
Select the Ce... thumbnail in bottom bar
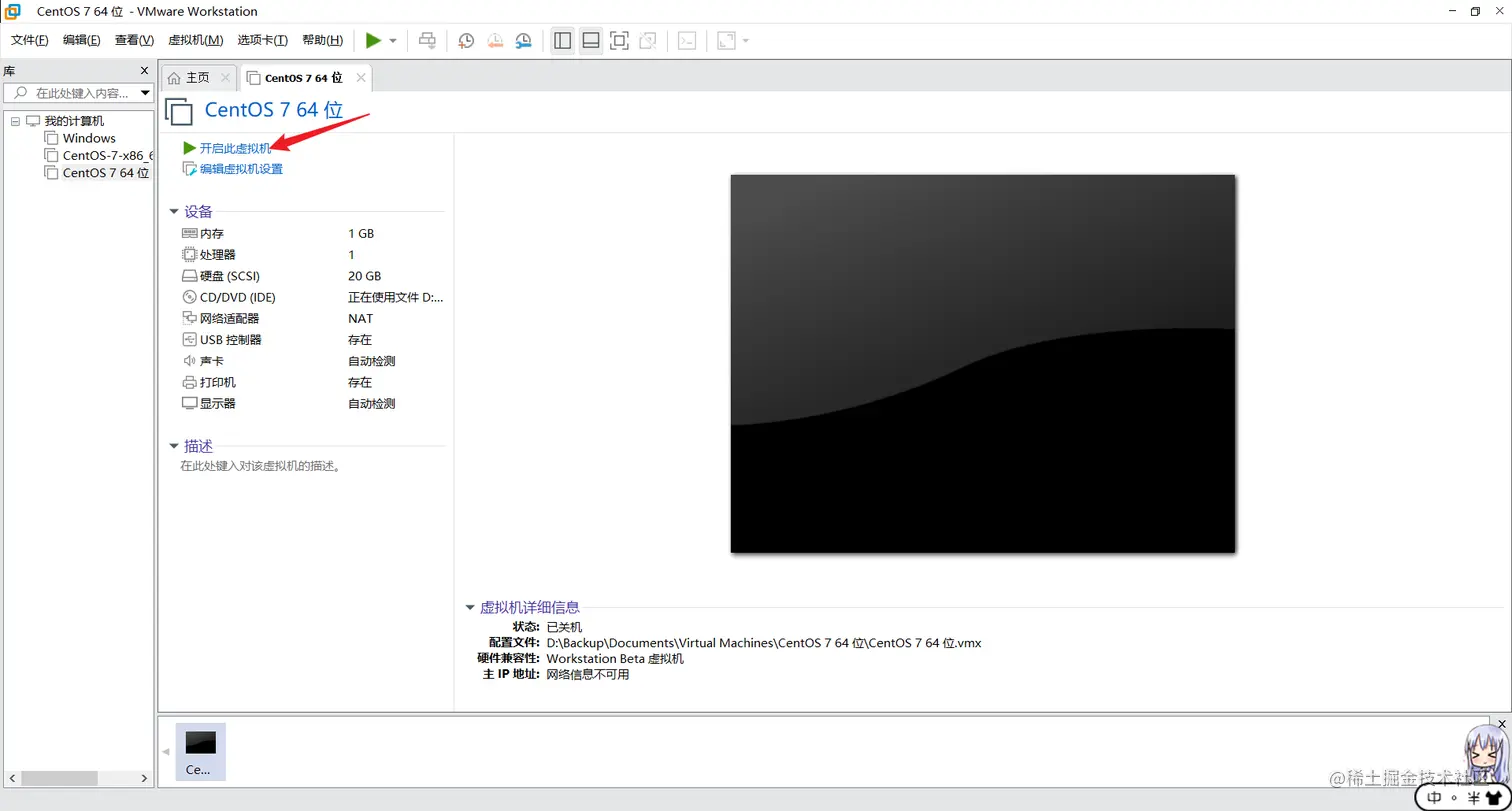click(200, 751)
